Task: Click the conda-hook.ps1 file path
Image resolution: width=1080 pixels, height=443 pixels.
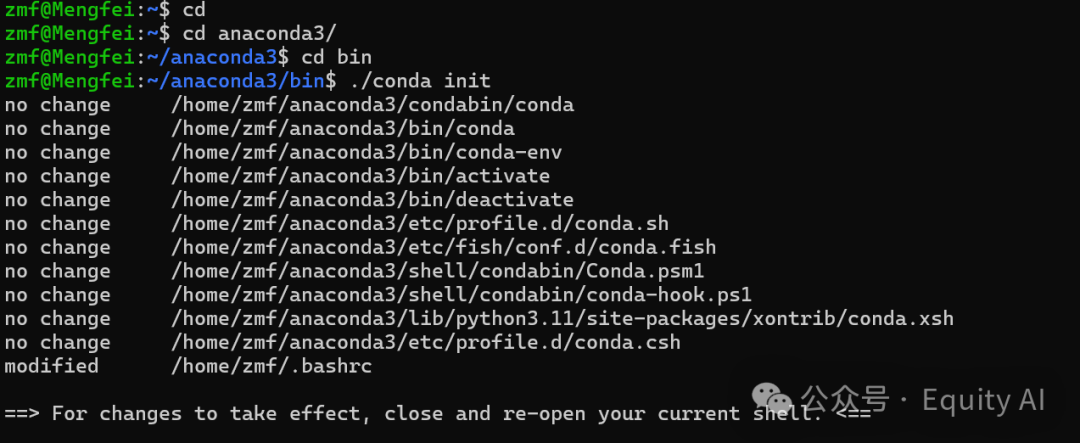Action: (x=461, y=295)
